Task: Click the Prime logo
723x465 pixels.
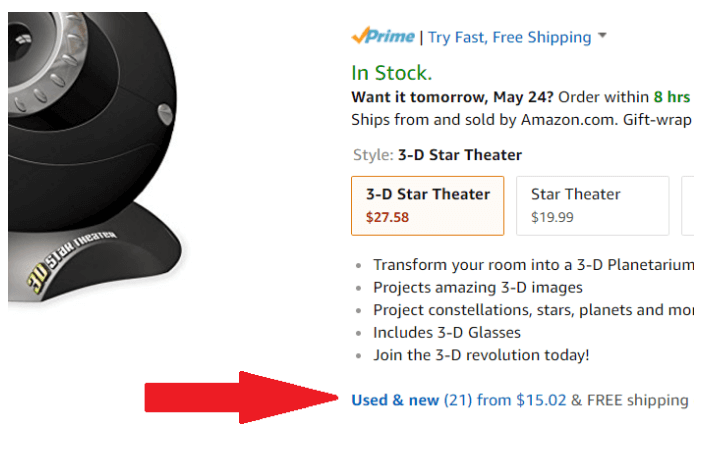Action: point(384,37)
